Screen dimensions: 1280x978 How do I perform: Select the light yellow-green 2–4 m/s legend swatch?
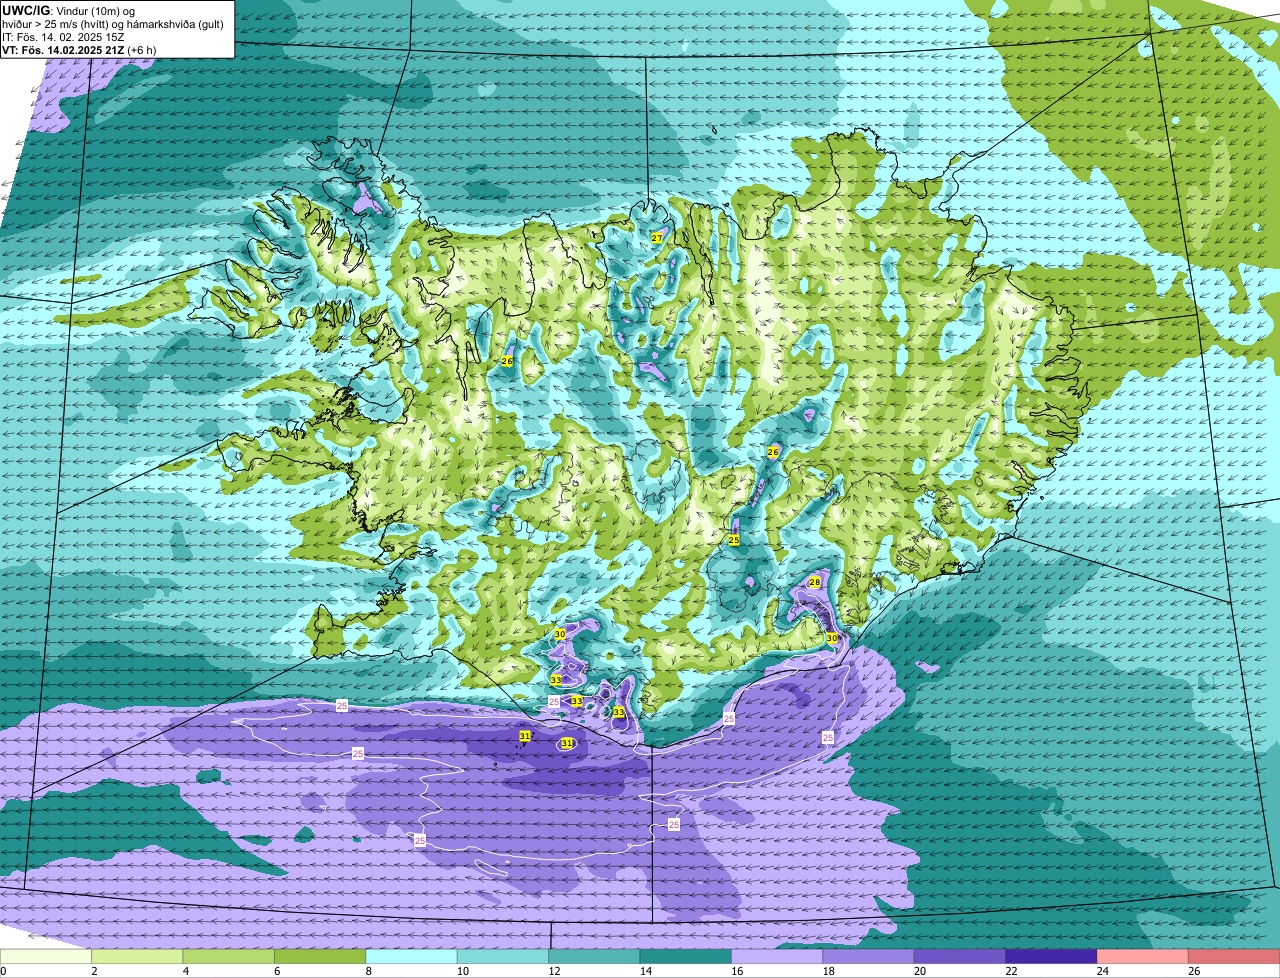click(x=137, y=956)
